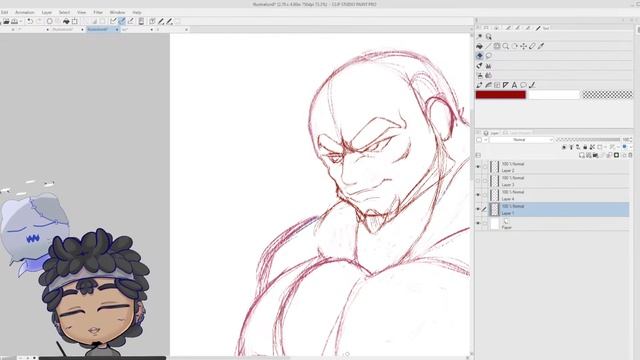Select the Balloon speech bubble tool

(523, 85)
